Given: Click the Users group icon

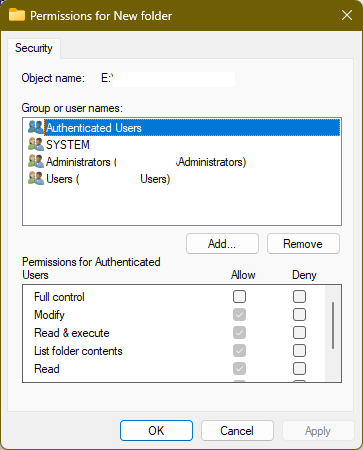Looking at the screenshot, I should (36, 179).
